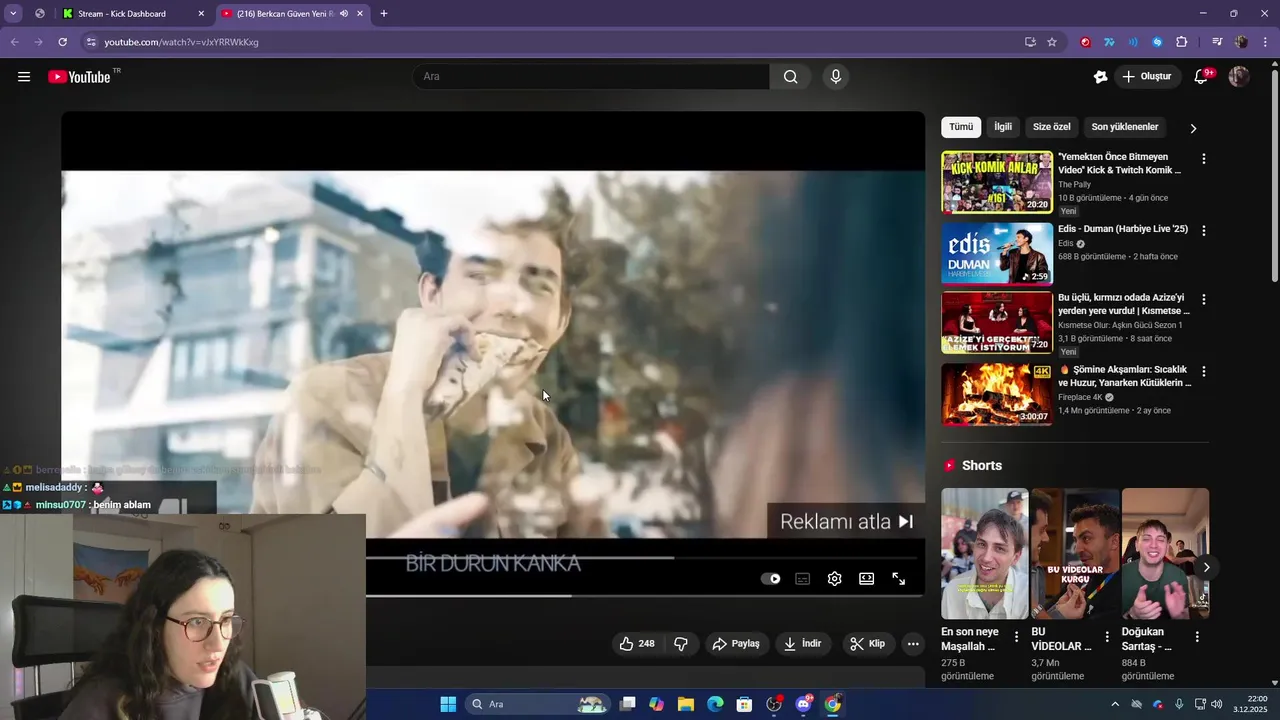Screen dimensions: 1280x720
Task: Like the video with thumbs up
Action: (637, 644)
